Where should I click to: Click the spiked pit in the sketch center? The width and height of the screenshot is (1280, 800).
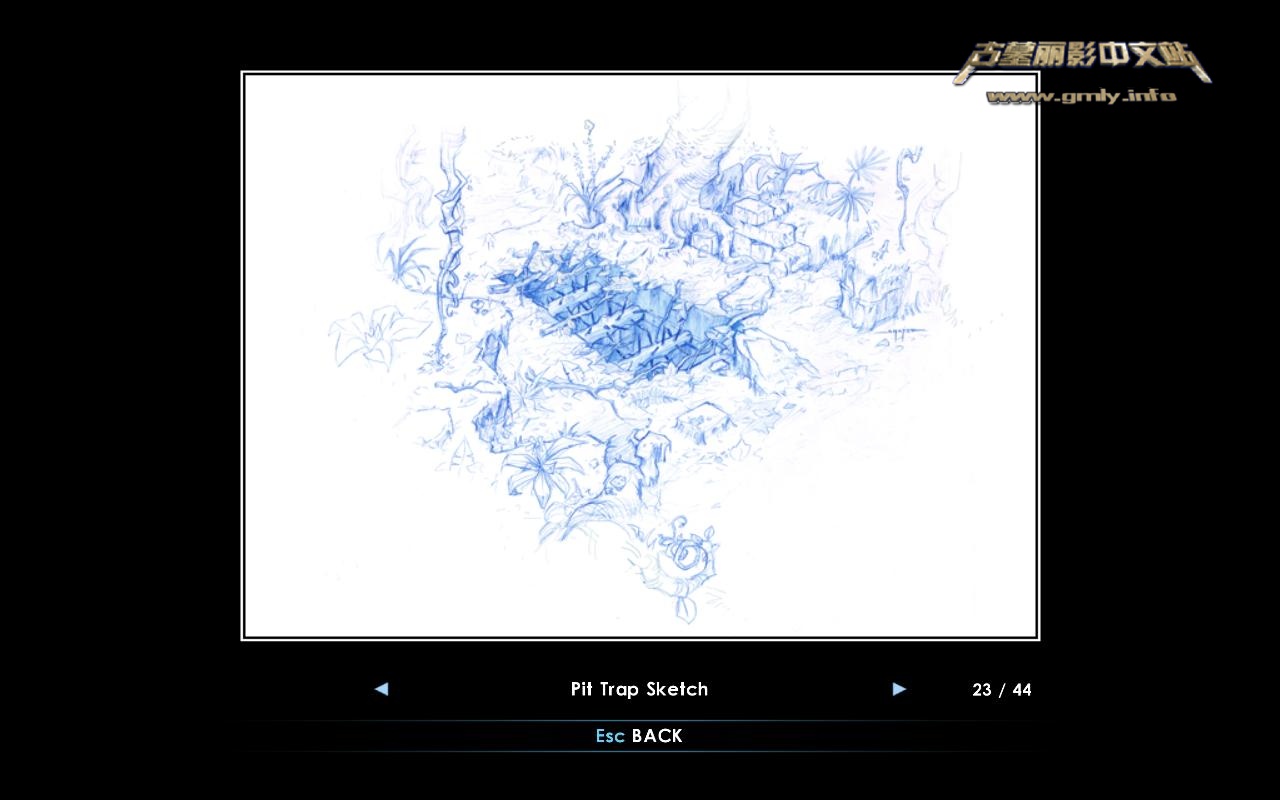(x=620, y=315)
